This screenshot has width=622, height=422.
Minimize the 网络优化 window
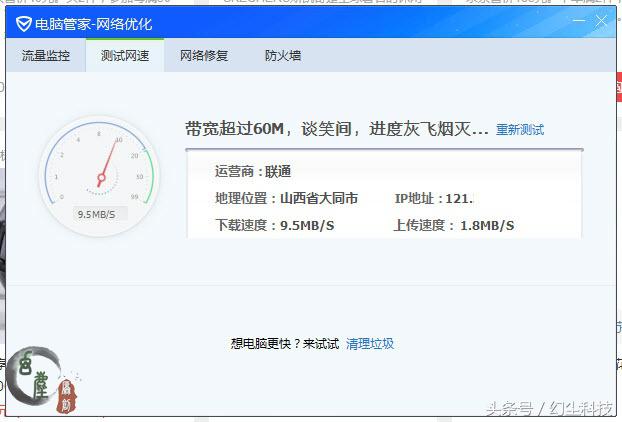(x=579, y=20)
